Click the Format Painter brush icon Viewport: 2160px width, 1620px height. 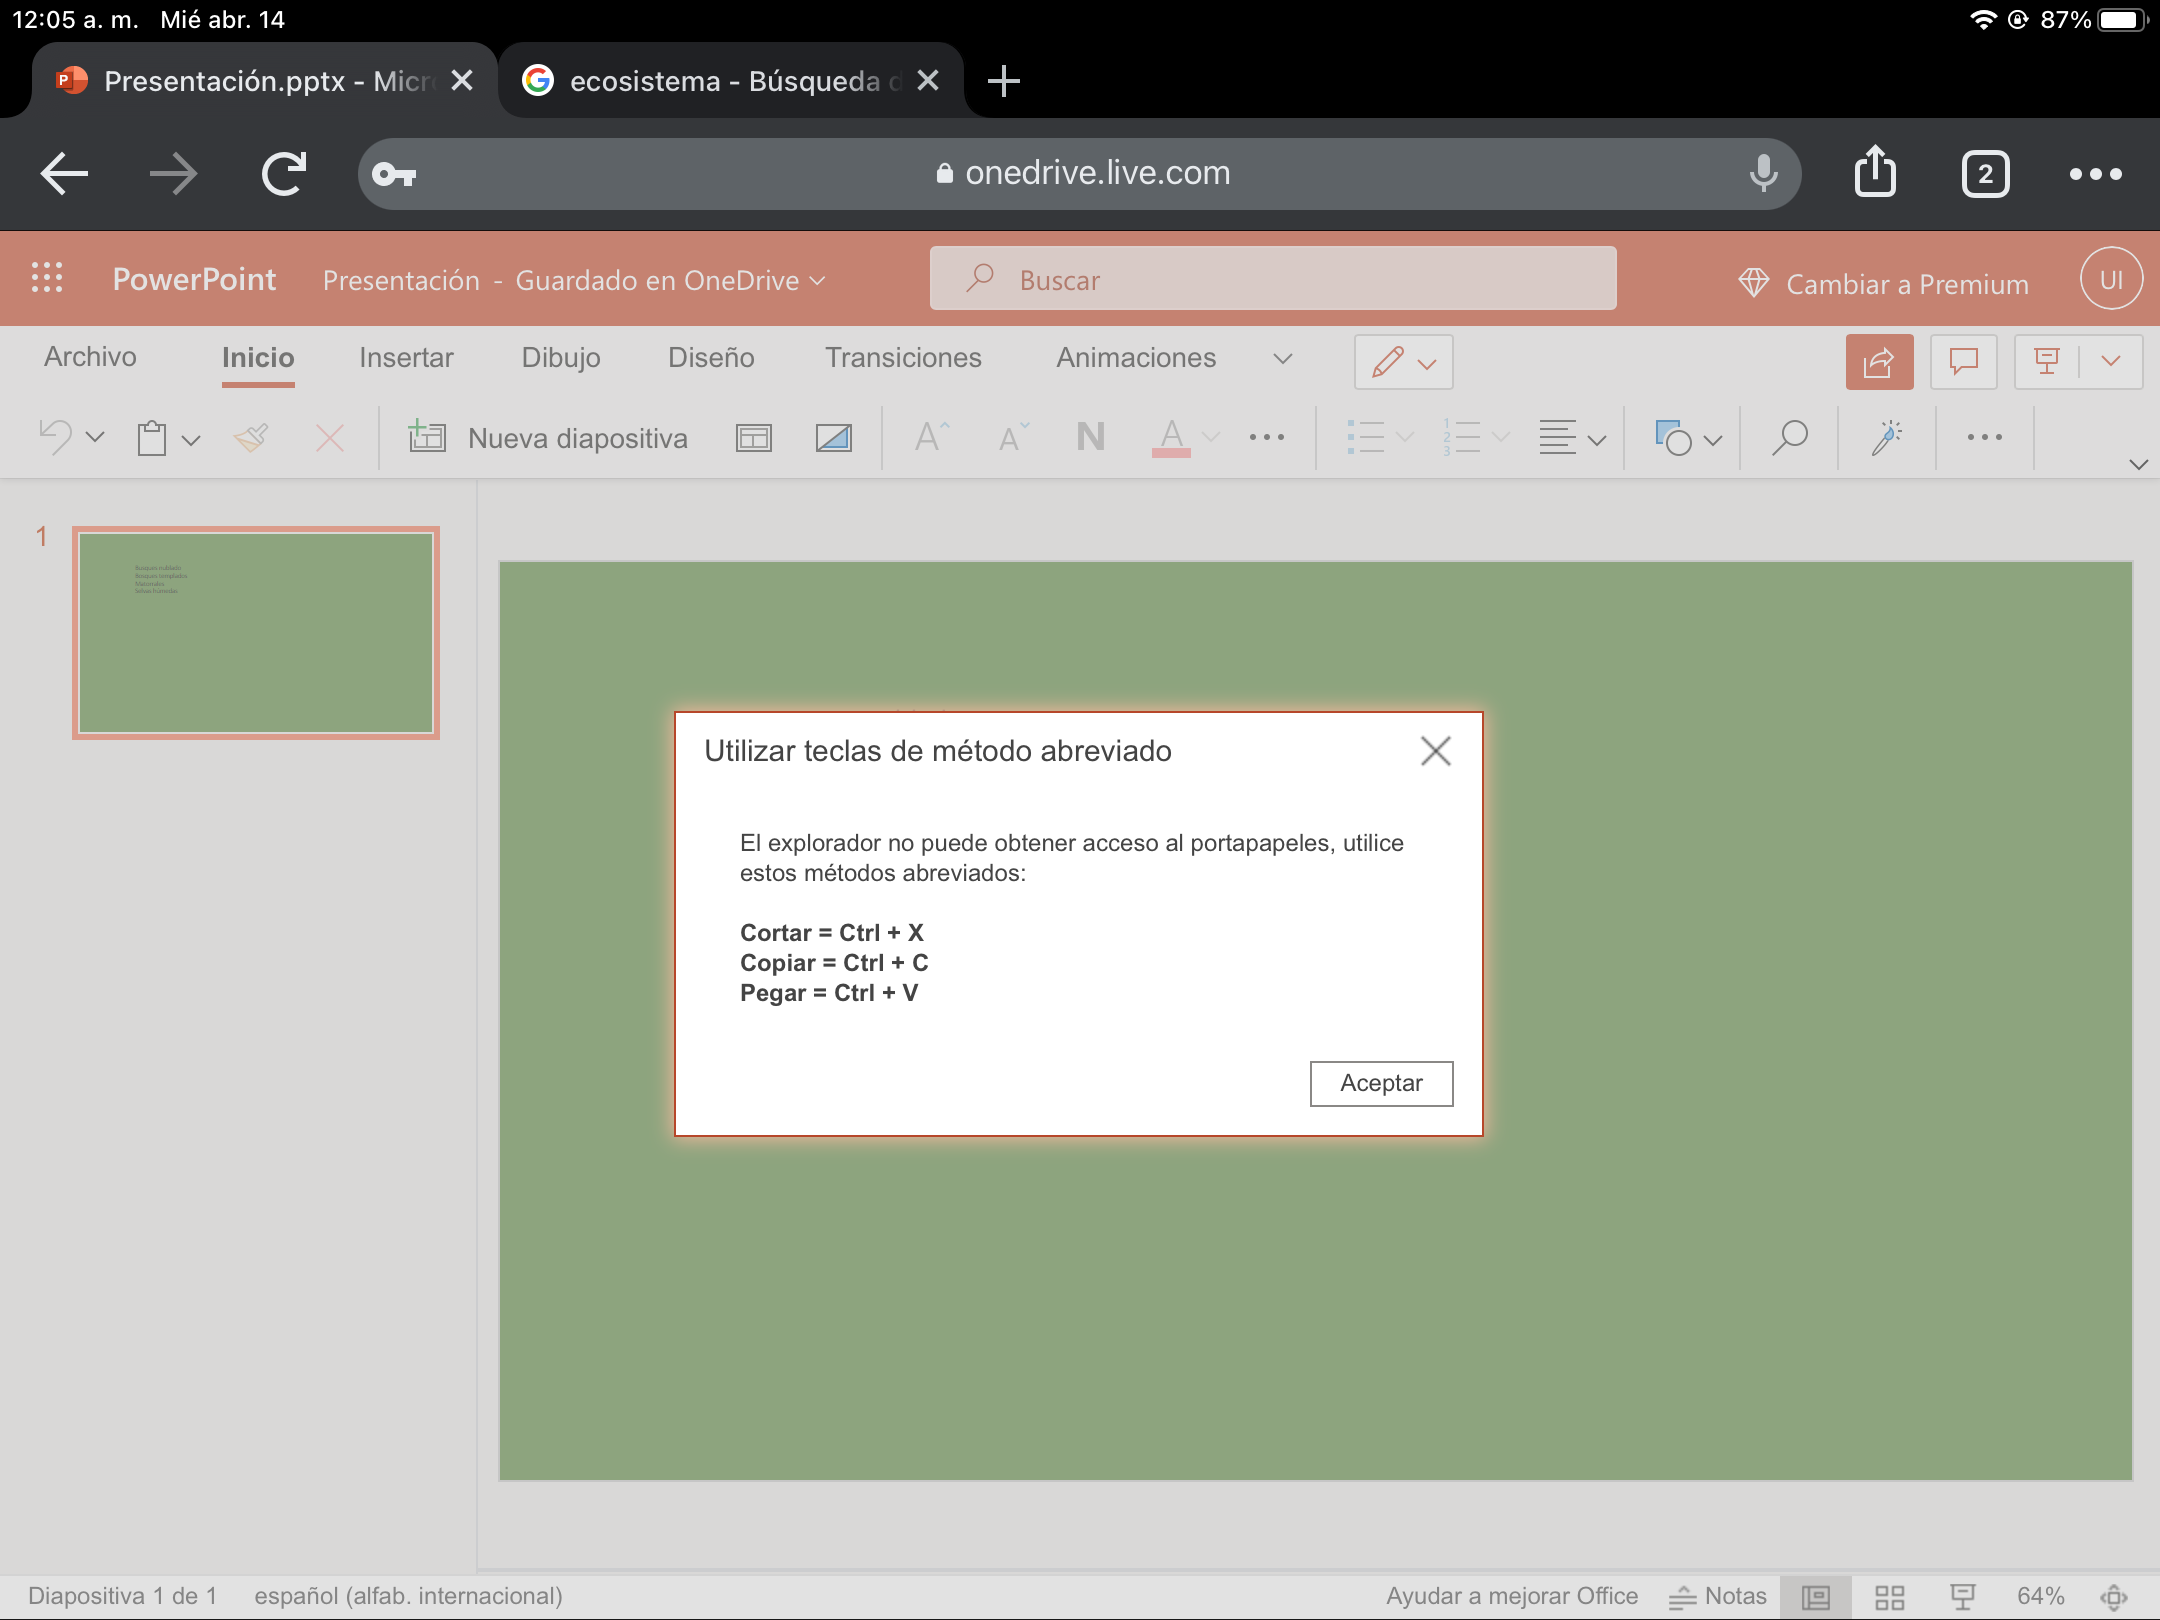251,437
